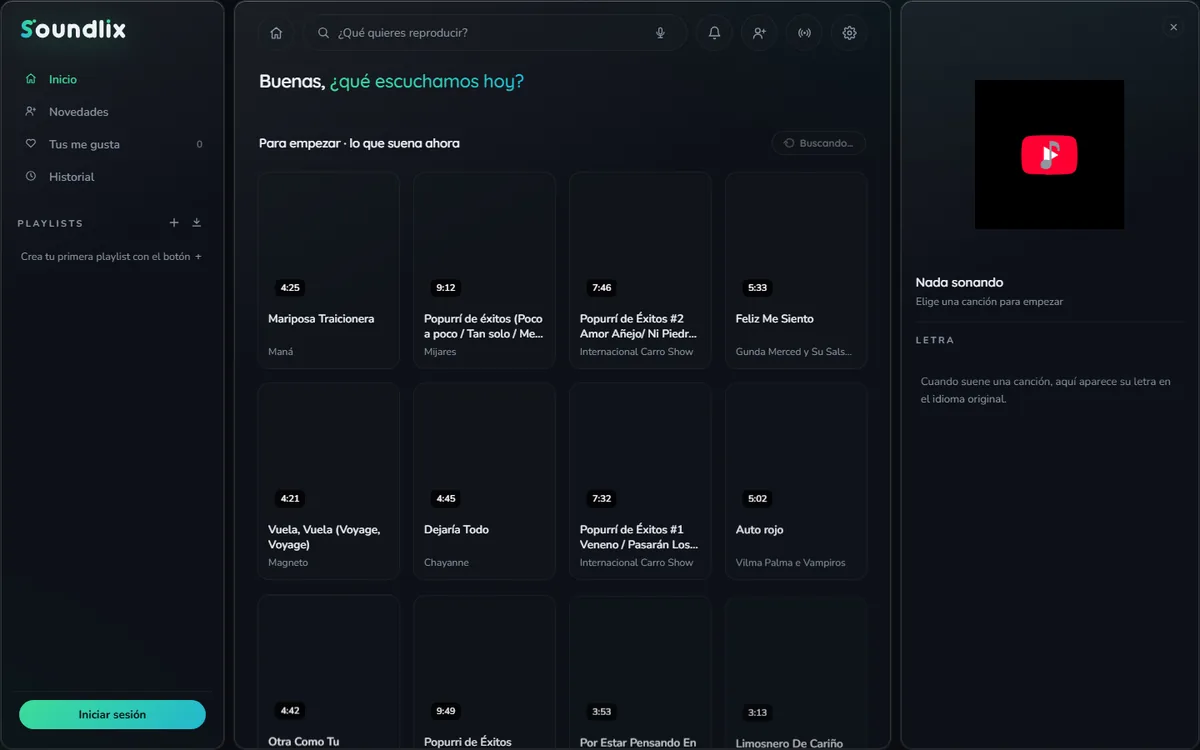Add a new playlist with plus icon
Screen dimensions: 1200x750
click(x=174, y=223)
